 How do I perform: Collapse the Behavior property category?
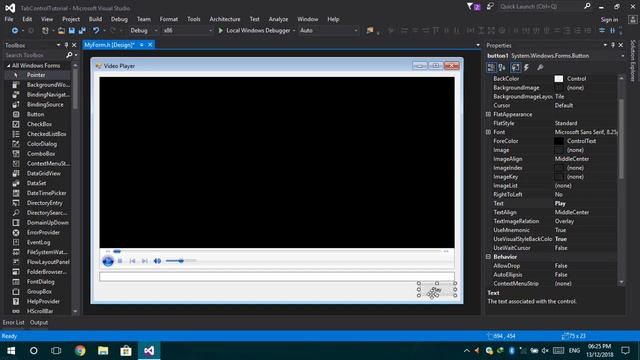click(488, 257)
